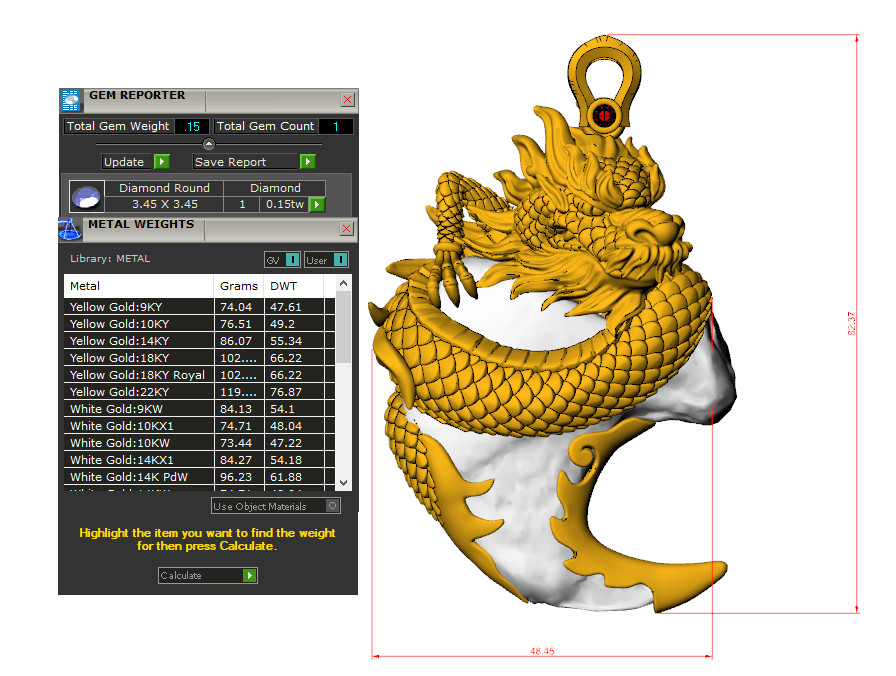
Task: Sort by the Grams column header
Action: click(x=239, y=286)
